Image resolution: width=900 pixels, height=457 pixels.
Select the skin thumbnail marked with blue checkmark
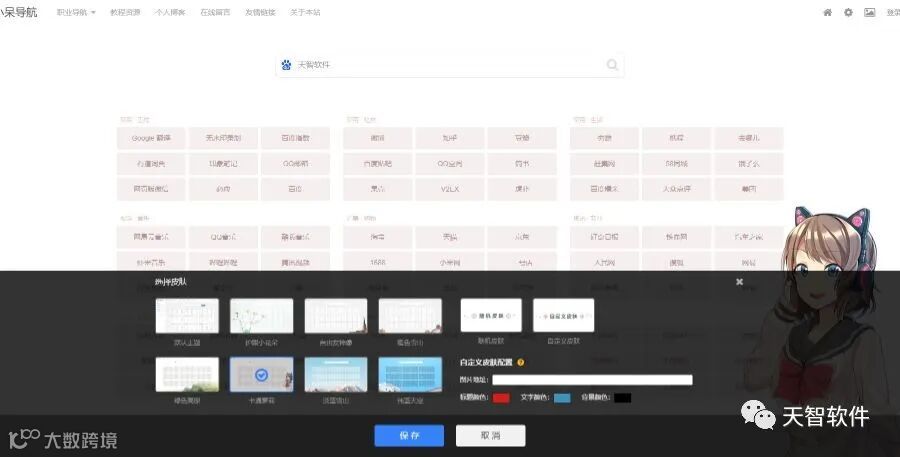(x=262, y=374)
